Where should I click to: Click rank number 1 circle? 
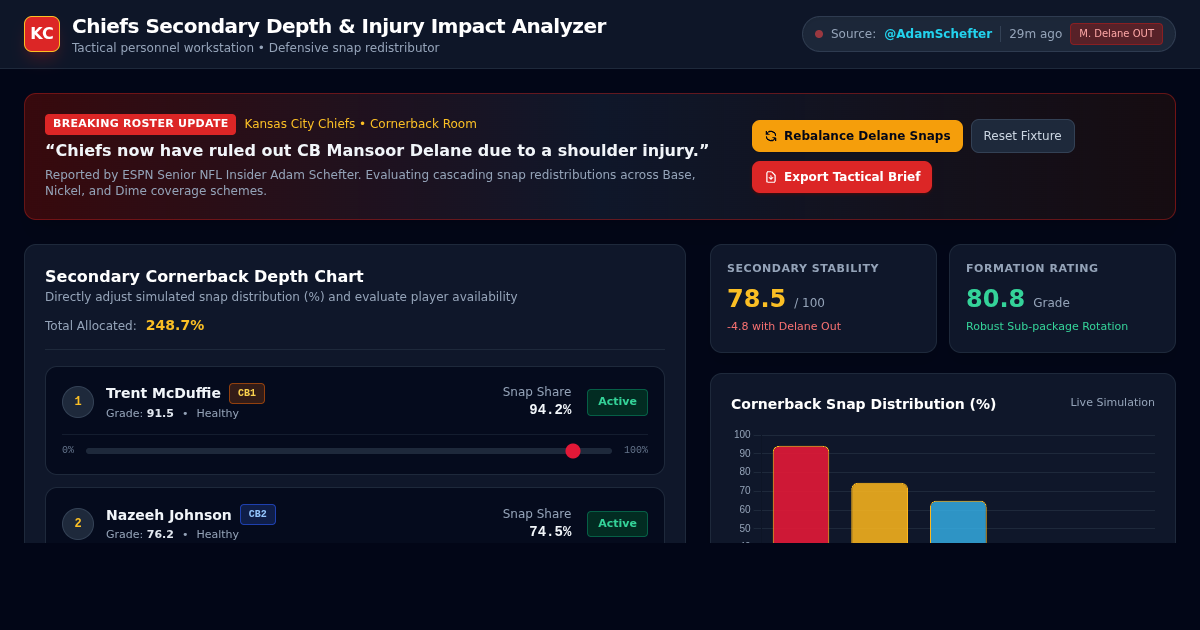click(x=78, y=402)
